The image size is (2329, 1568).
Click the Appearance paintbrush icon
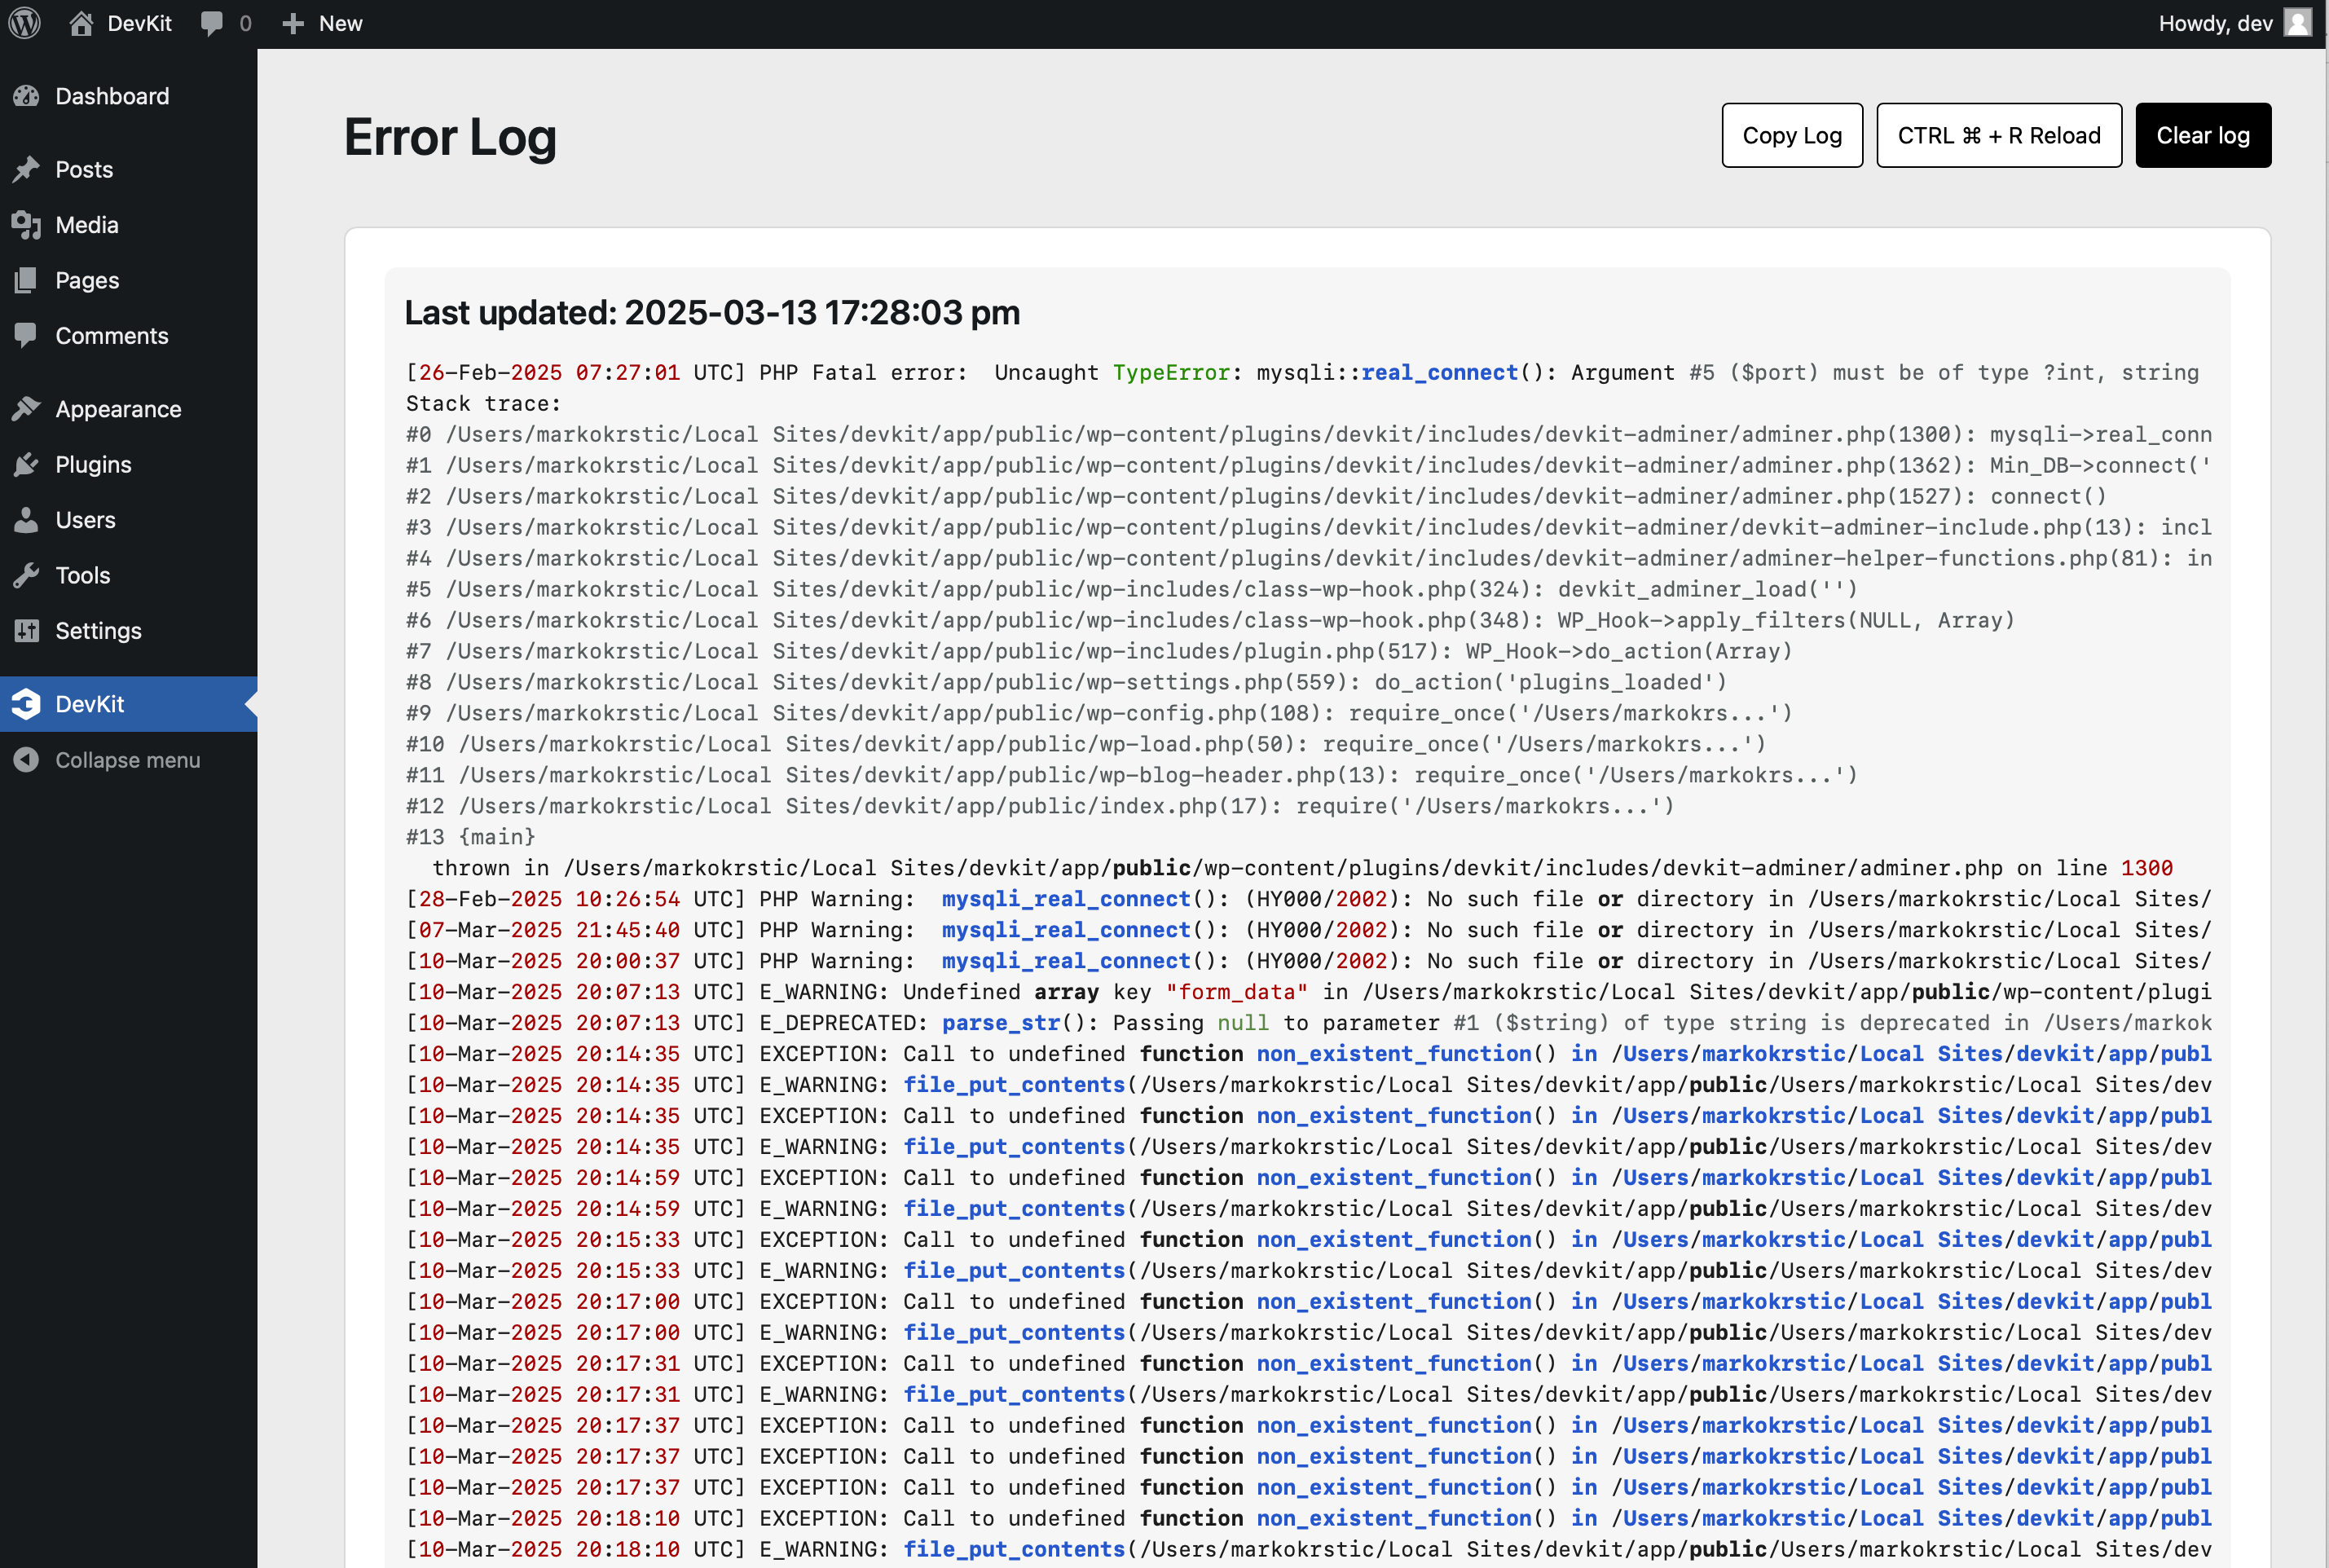[x=27, y=409]
